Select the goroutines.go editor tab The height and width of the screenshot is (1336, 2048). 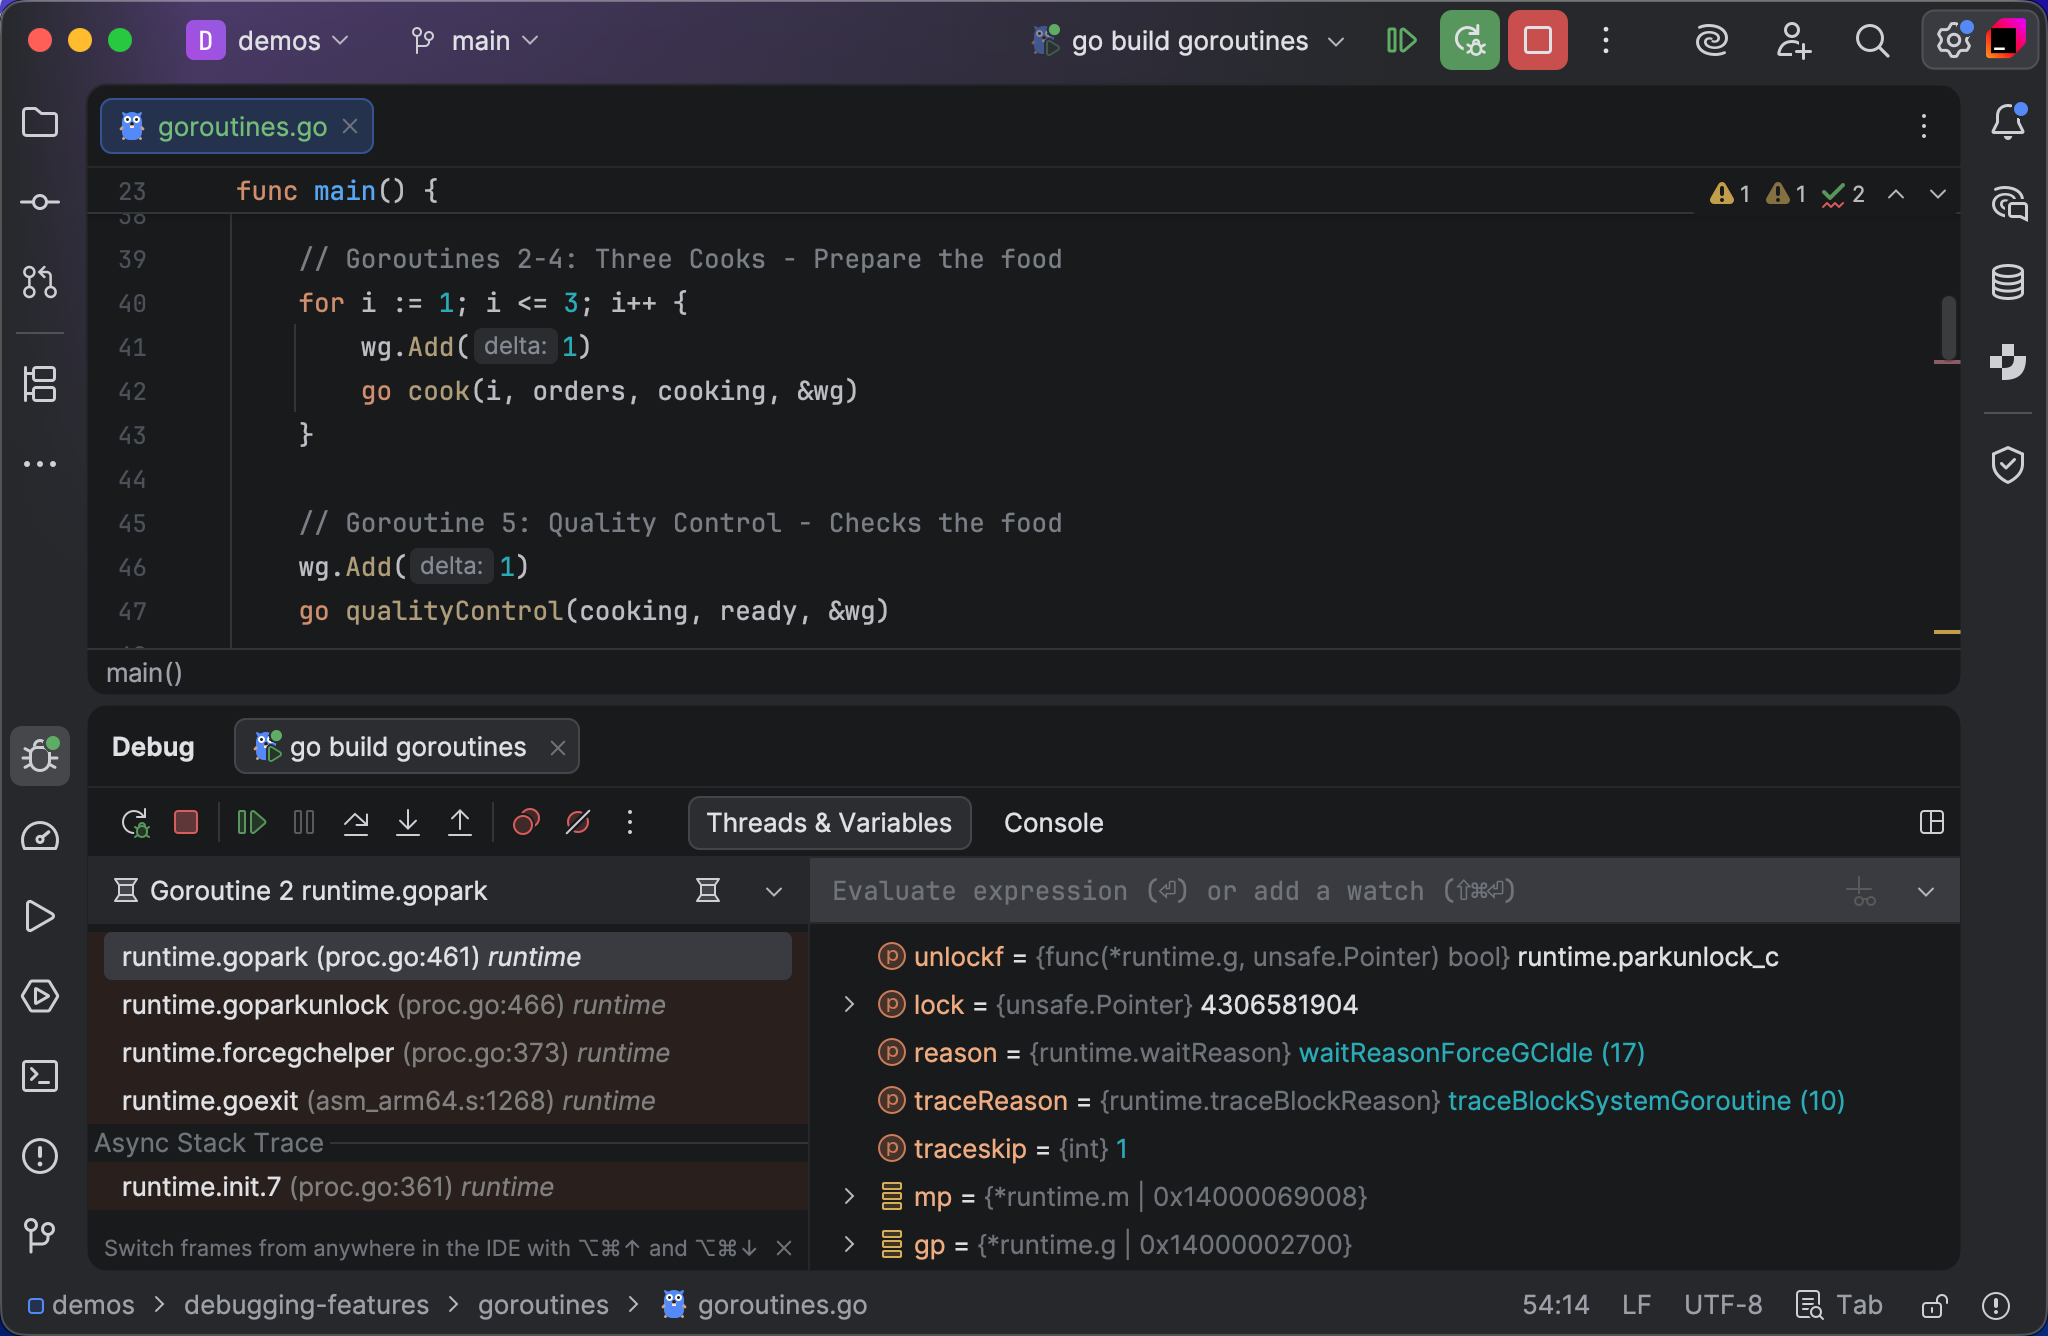241,127
